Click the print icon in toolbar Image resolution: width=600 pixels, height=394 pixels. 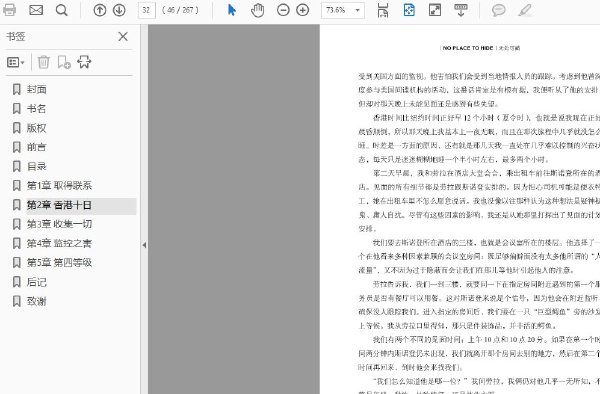pyautogui.click(x=9, y=10)
